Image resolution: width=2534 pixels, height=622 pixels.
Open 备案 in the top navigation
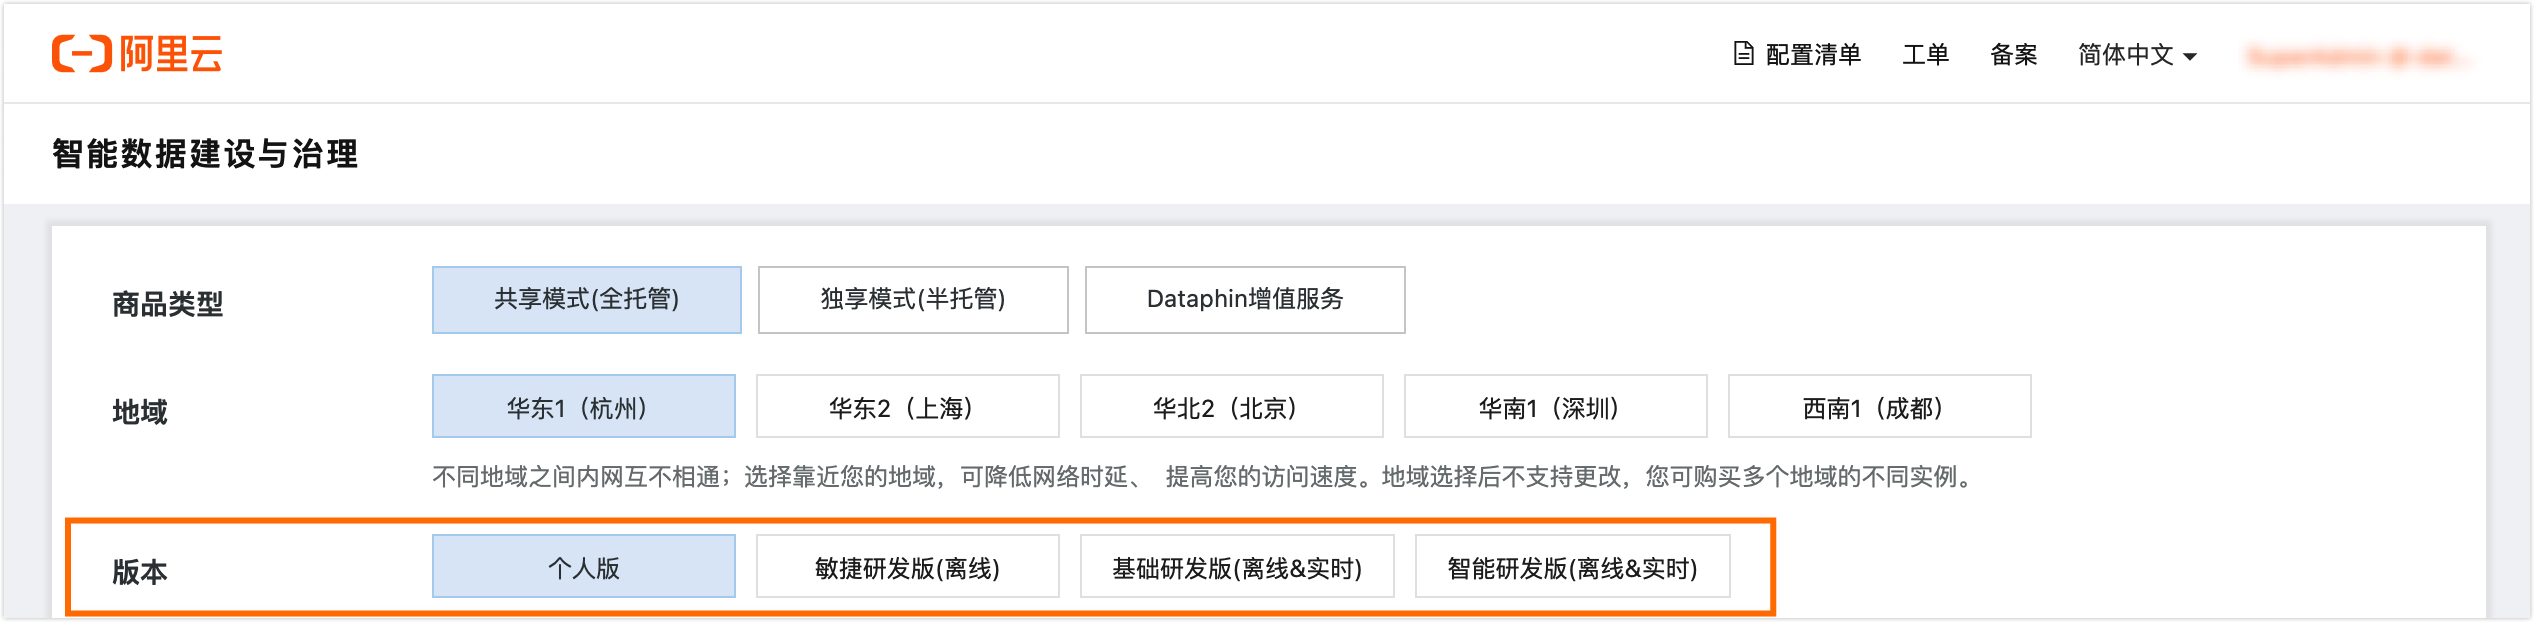pos(2013,55)
